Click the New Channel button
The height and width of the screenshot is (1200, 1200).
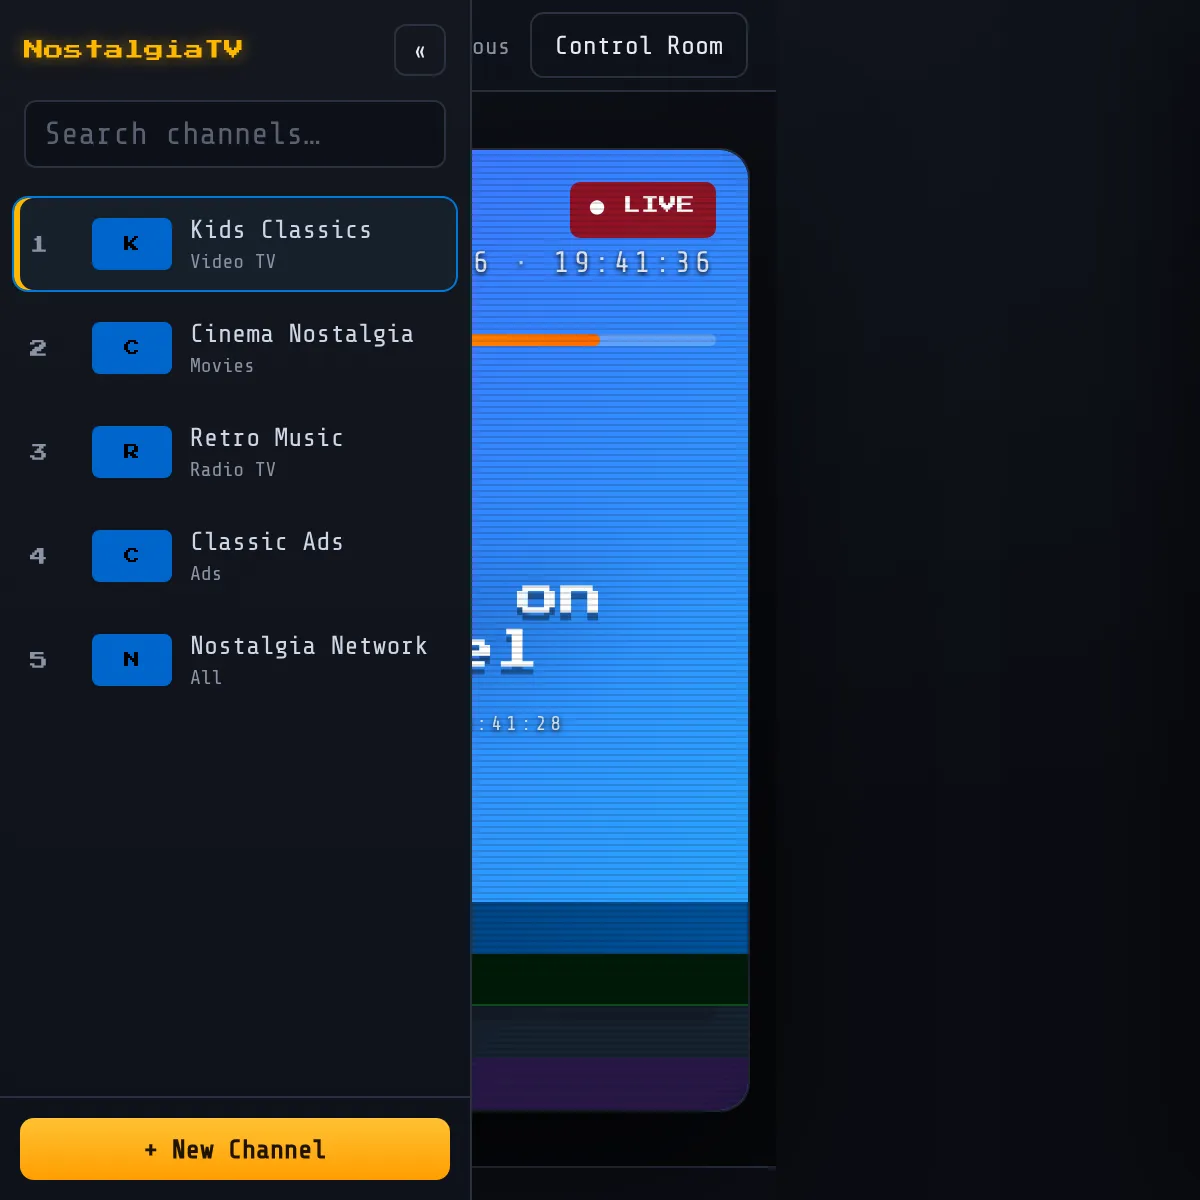(235, 1149)
